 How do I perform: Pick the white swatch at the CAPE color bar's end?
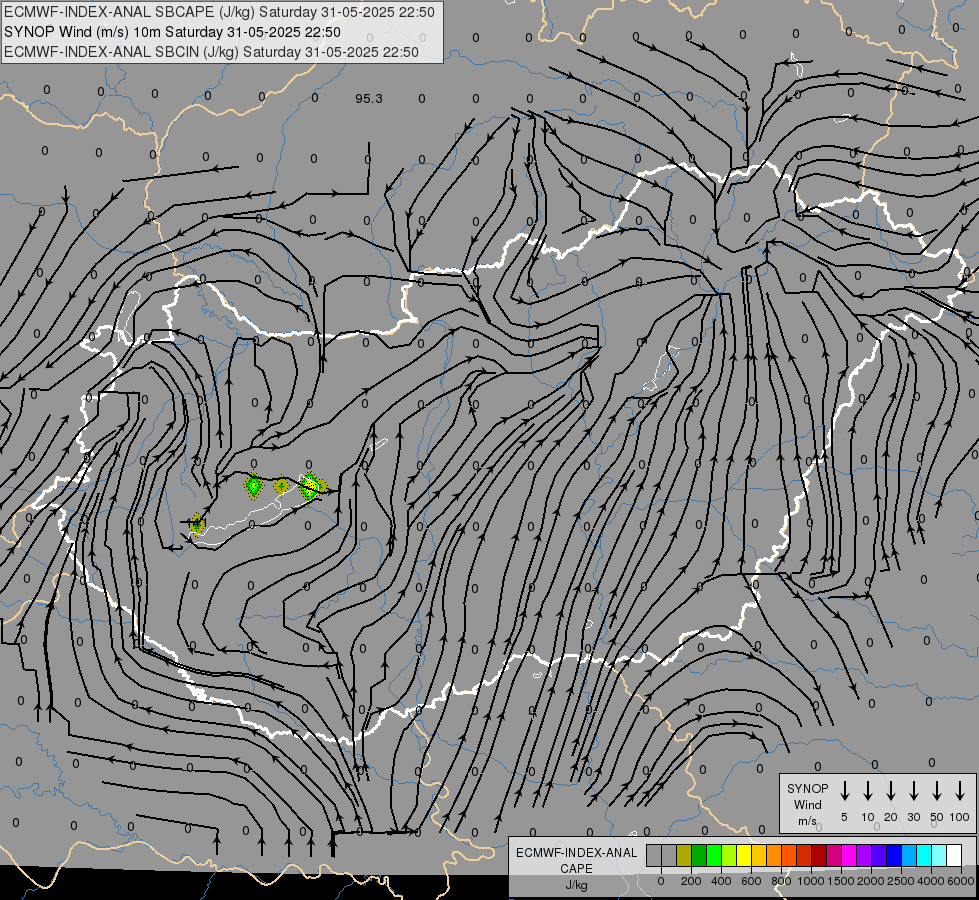[x=955, y=855]
